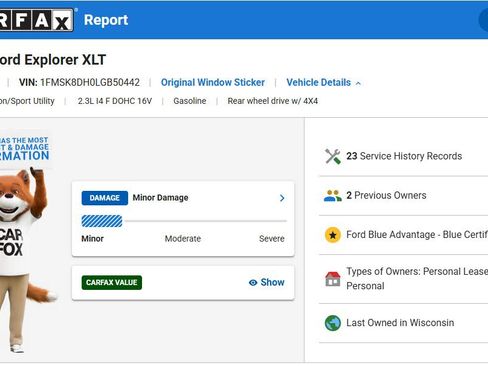Image resolution: width=488 pixels, height=366 pixels.
Task: Click the previous owners people icon
Action: [x=333, y=196]
